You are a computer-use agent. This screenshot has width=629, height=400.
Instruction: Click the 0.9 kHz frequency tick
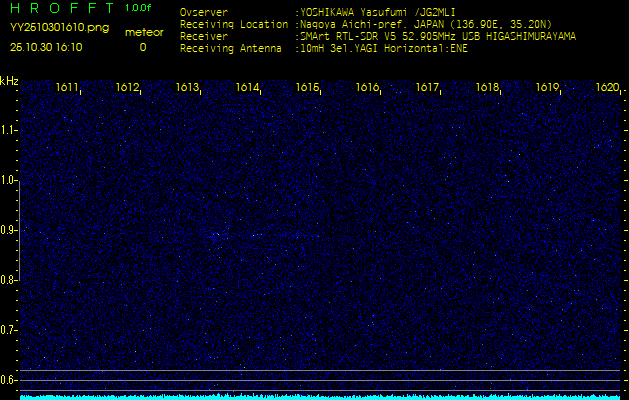pyautogui.click(x=9, y=230)
